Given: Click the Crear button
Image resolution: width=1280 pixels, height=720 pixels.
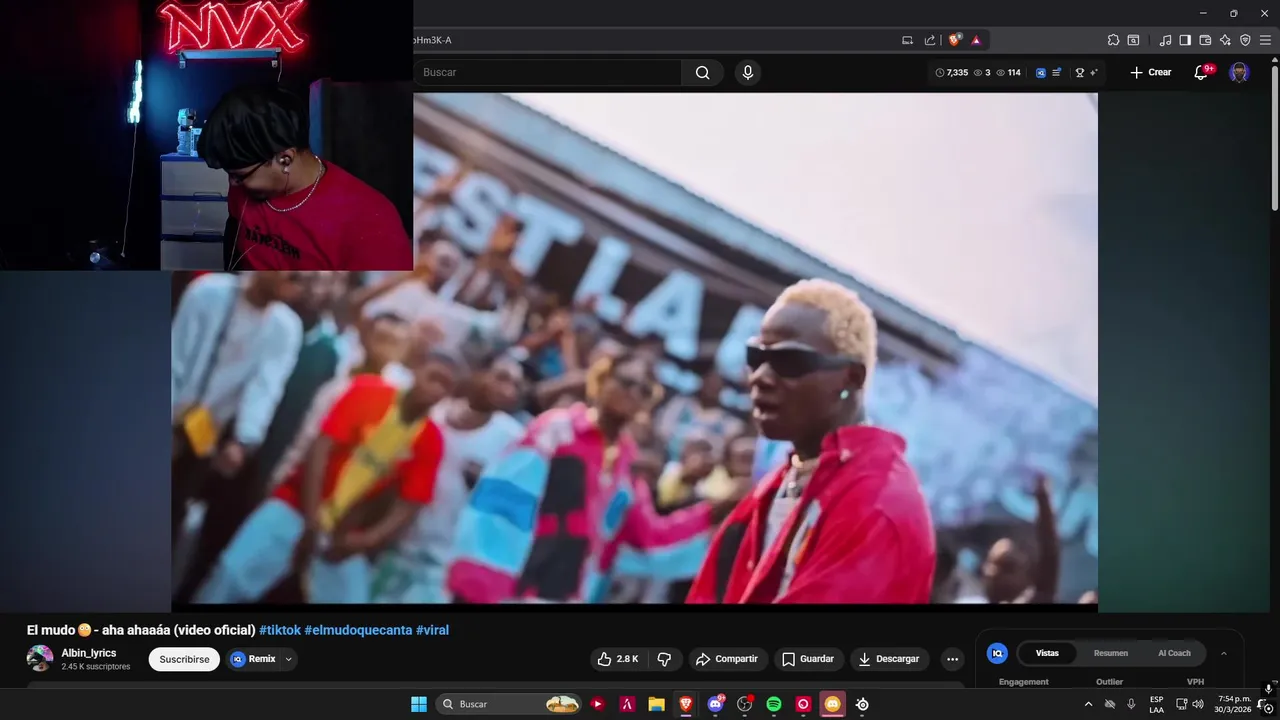Looking at the screenshot, I should tap(1150, 72).
